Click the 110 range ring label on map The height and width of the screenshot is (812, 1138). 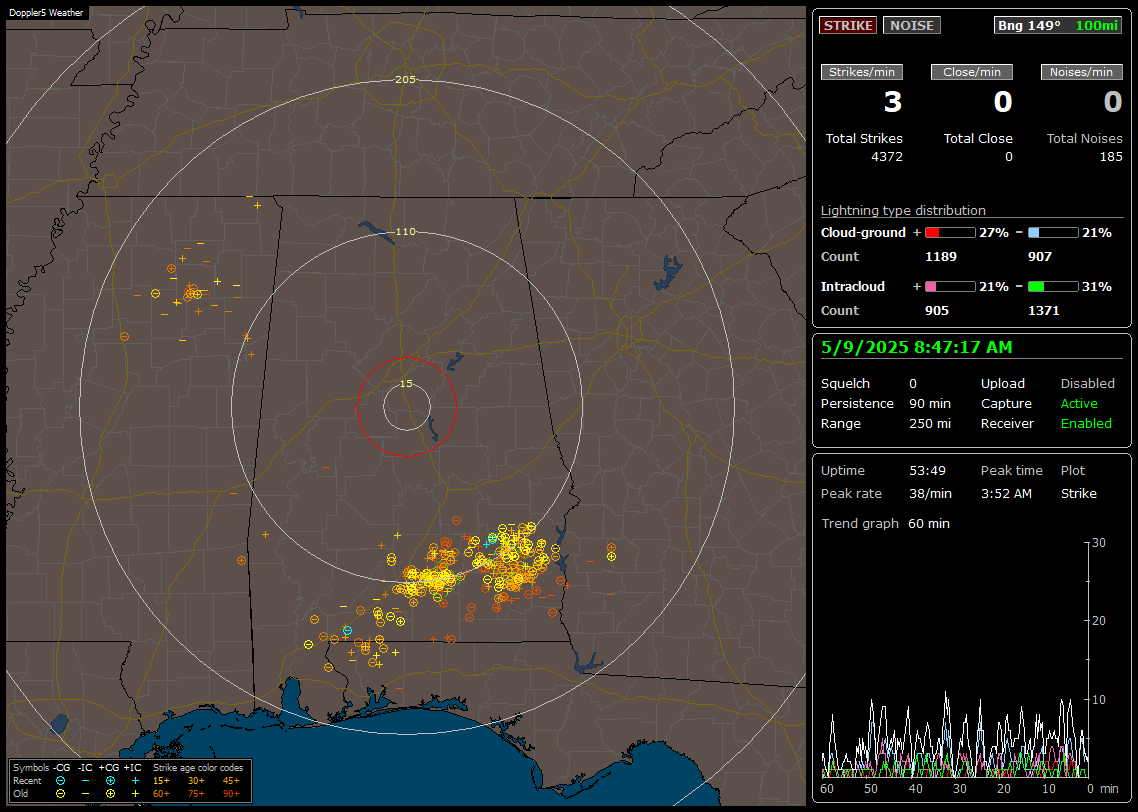click(406, 231)
